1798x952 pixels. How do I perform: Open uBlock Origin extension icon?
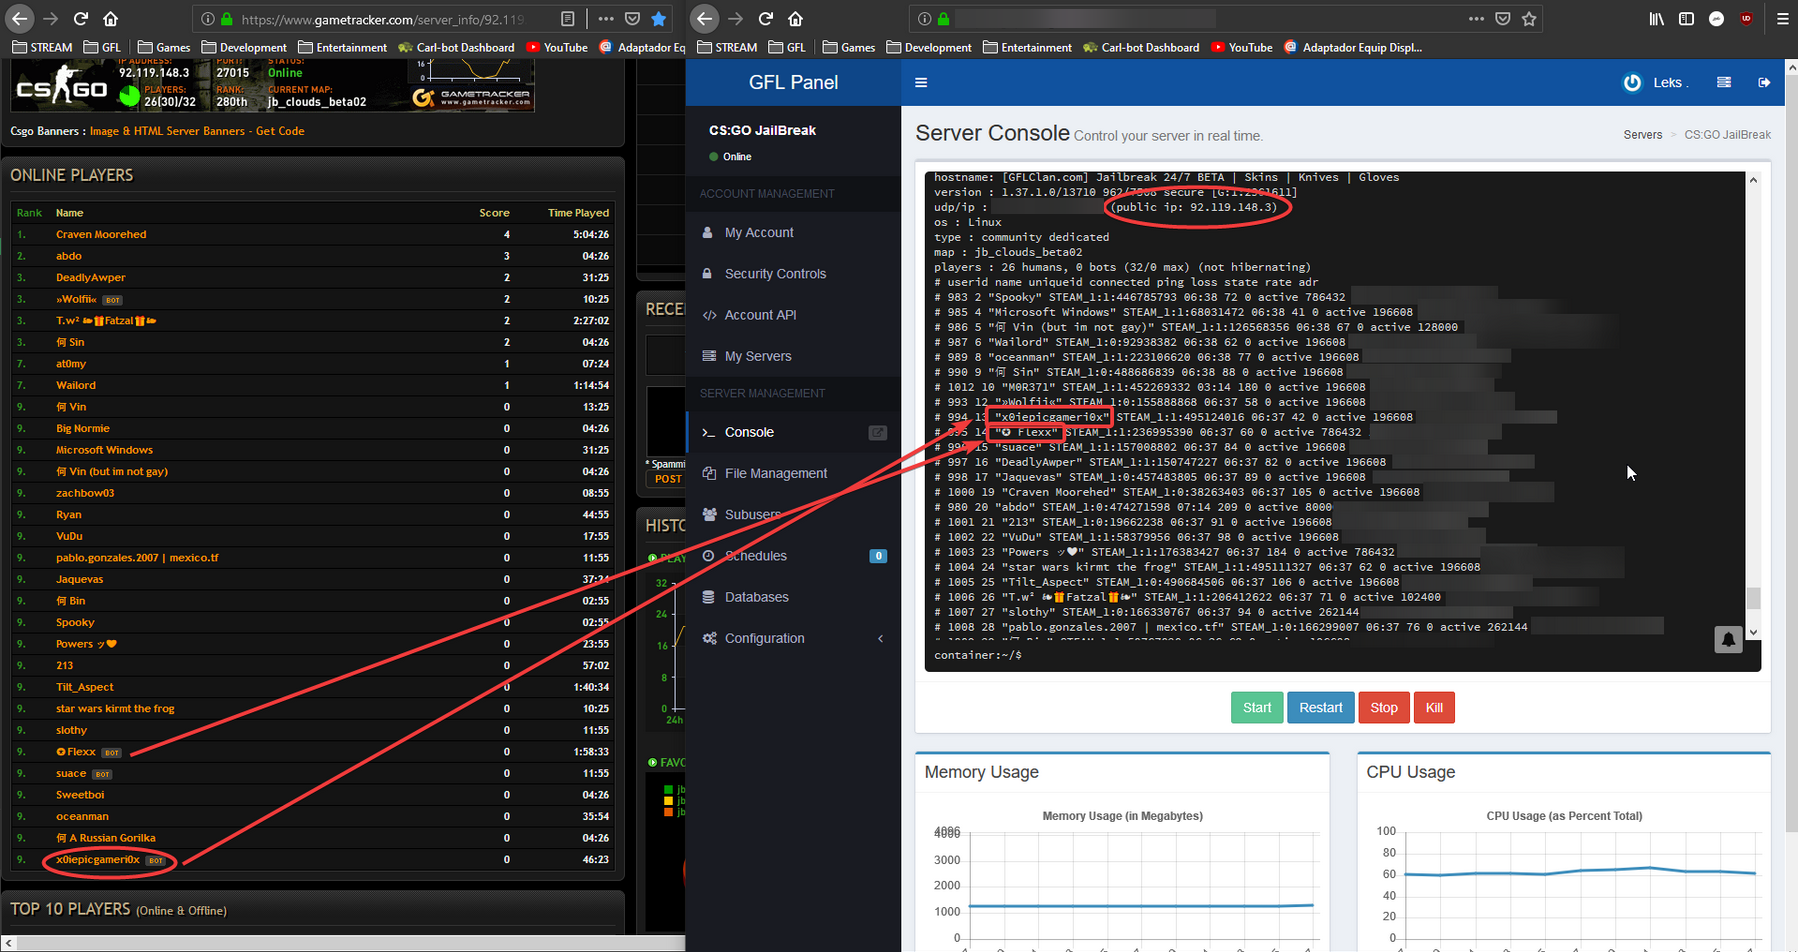1746,18
